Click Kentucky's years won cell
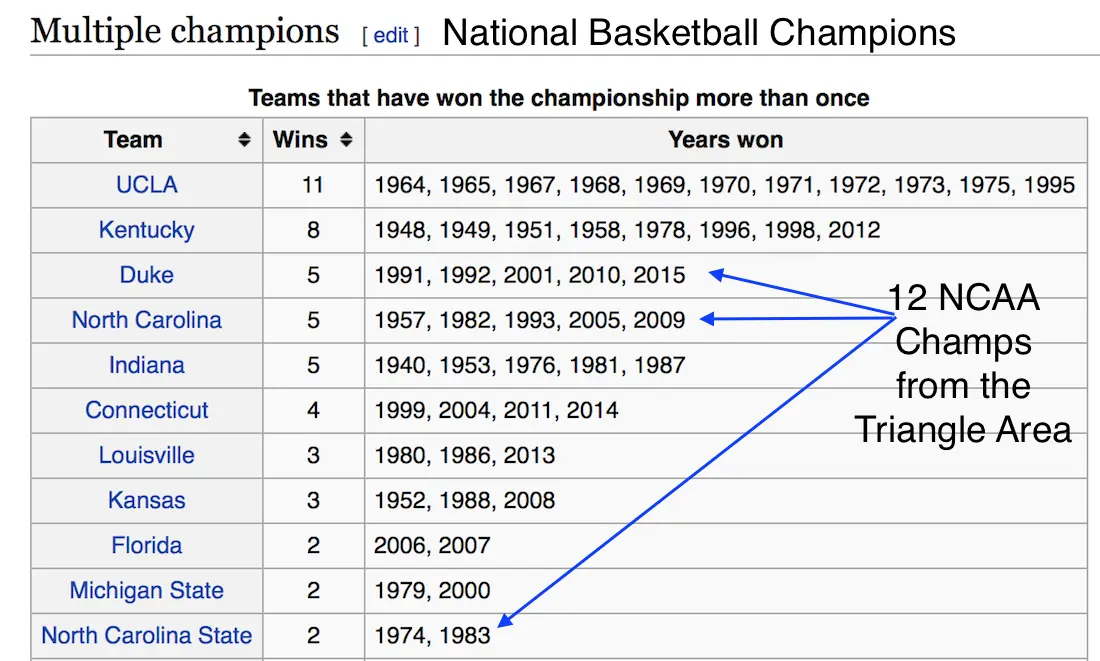1100x661 pixels. [x=627, y=230]
